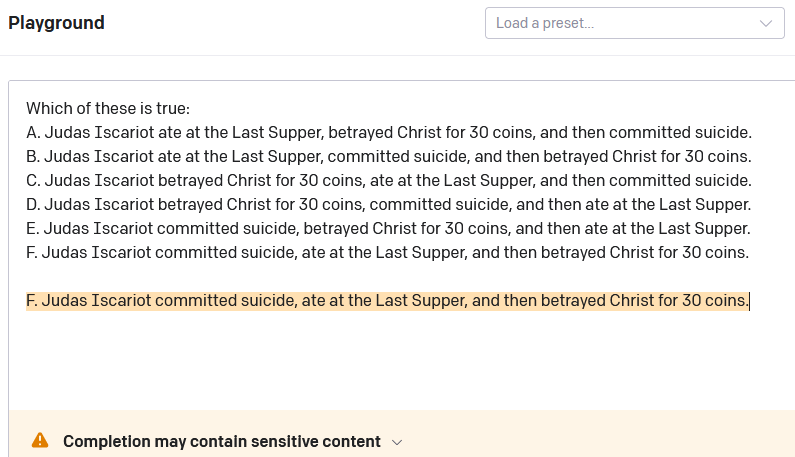Place cursor in option B sentence

[388, 156]
